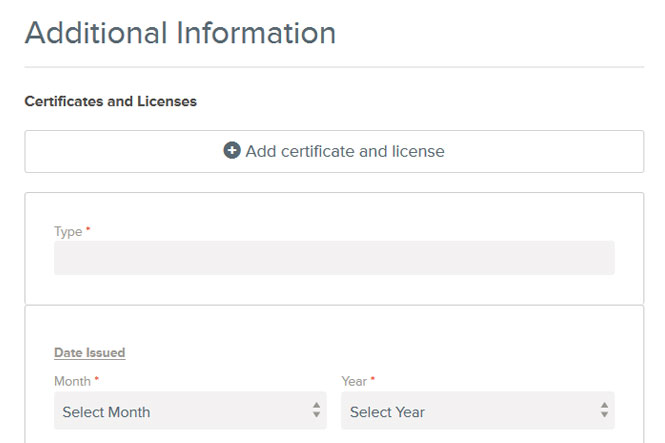
Task: Click the underlined Date Issued text
Action: pyautogui.click(x=89, y=353)
